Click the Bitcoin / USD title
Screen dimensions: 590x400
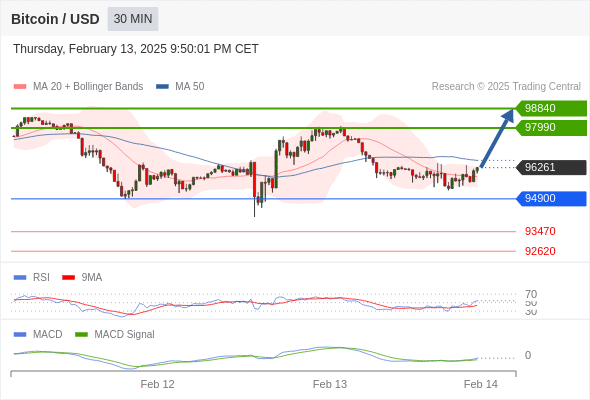pyautogui.click(x=55, y=19)
